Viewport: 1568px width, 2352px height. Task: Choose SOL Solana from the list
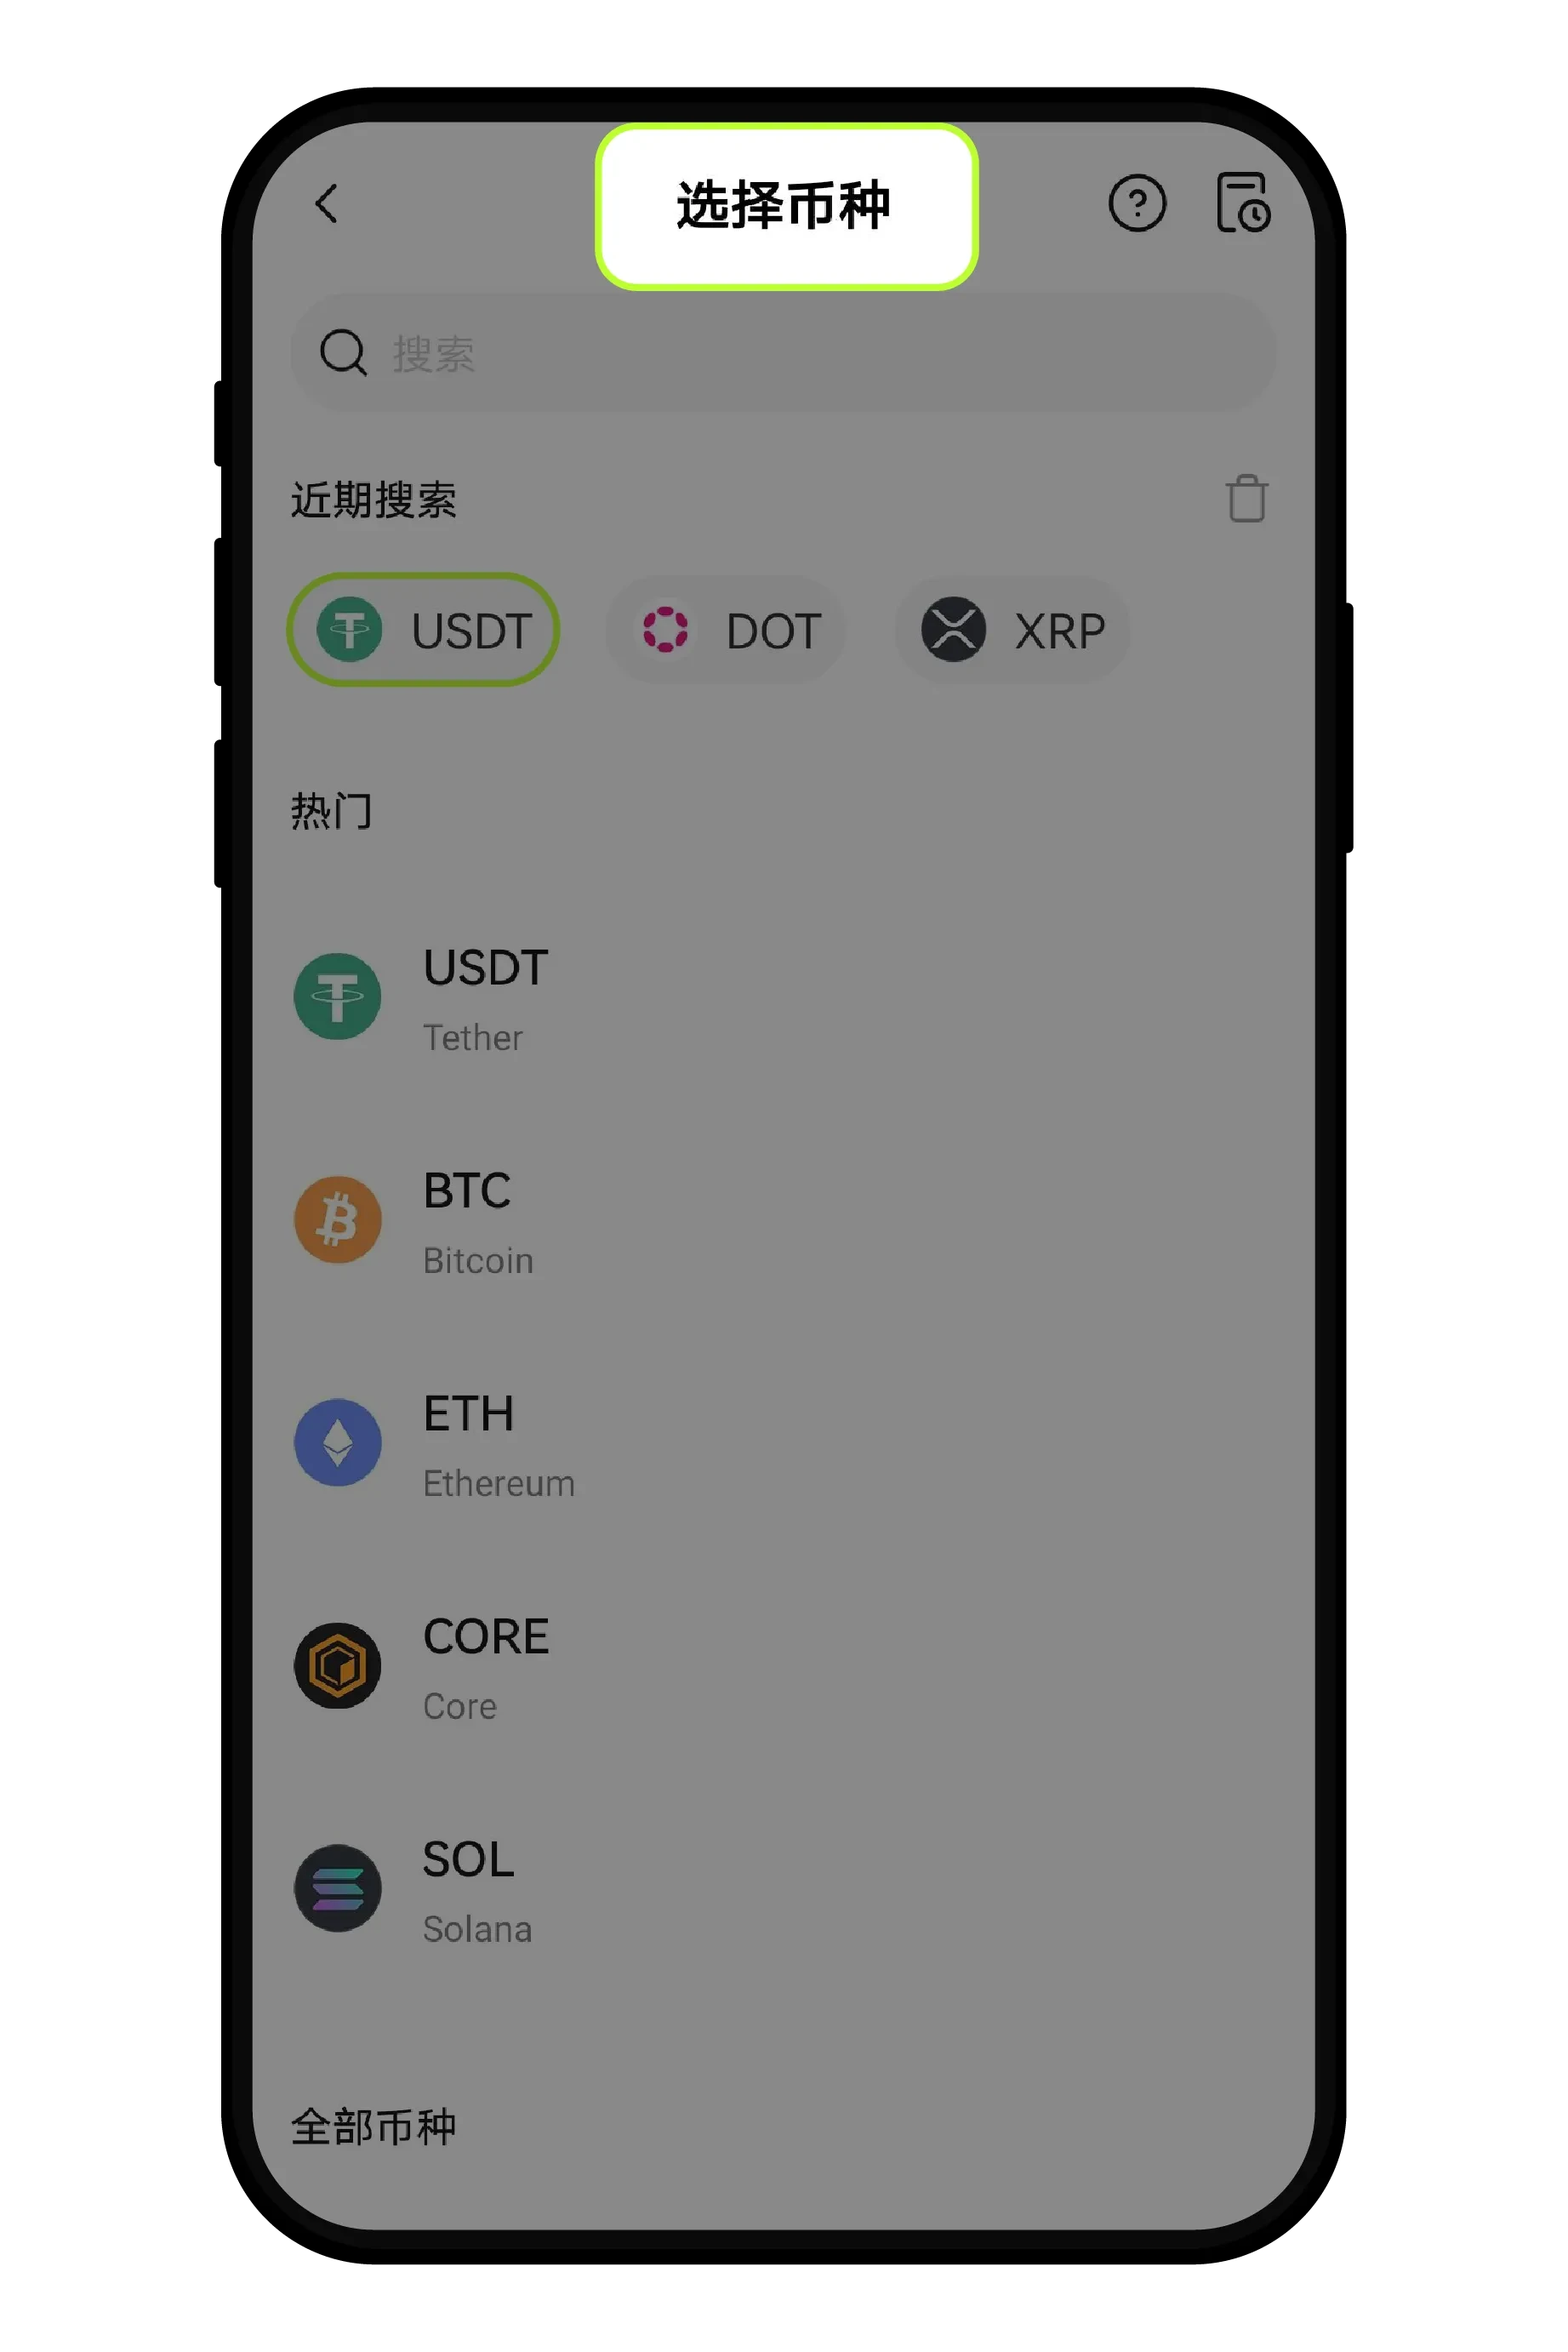click(783, 1889)
